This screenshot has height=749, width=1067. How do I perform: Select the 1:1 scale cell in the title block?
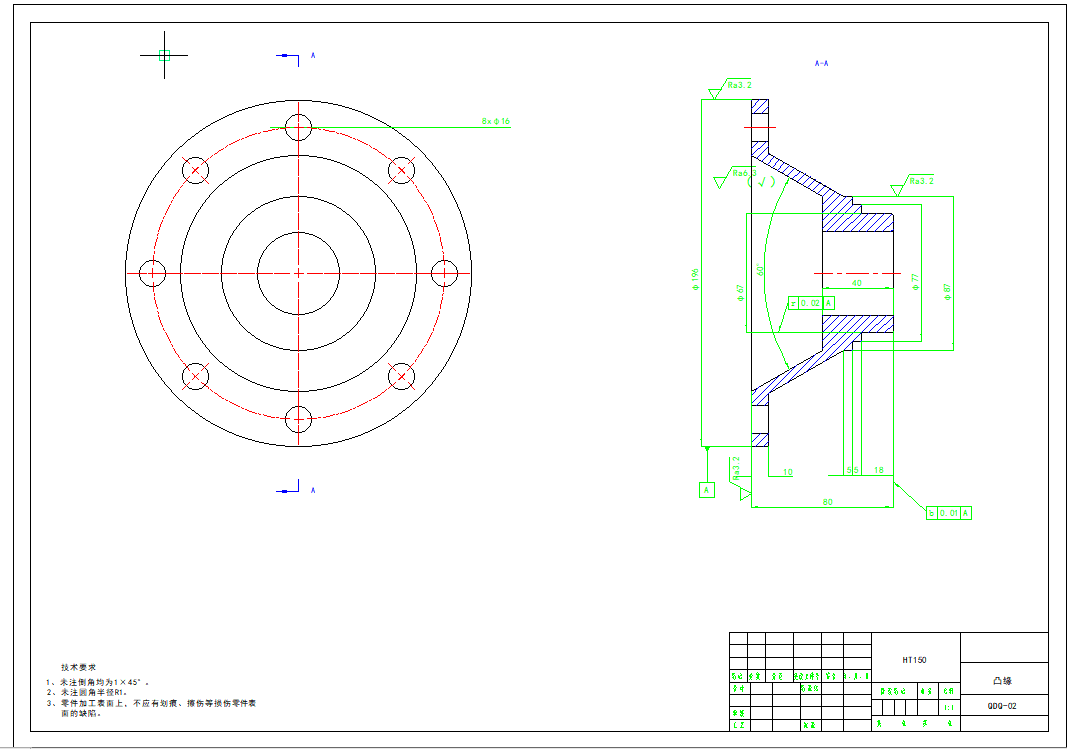[948, 706]
